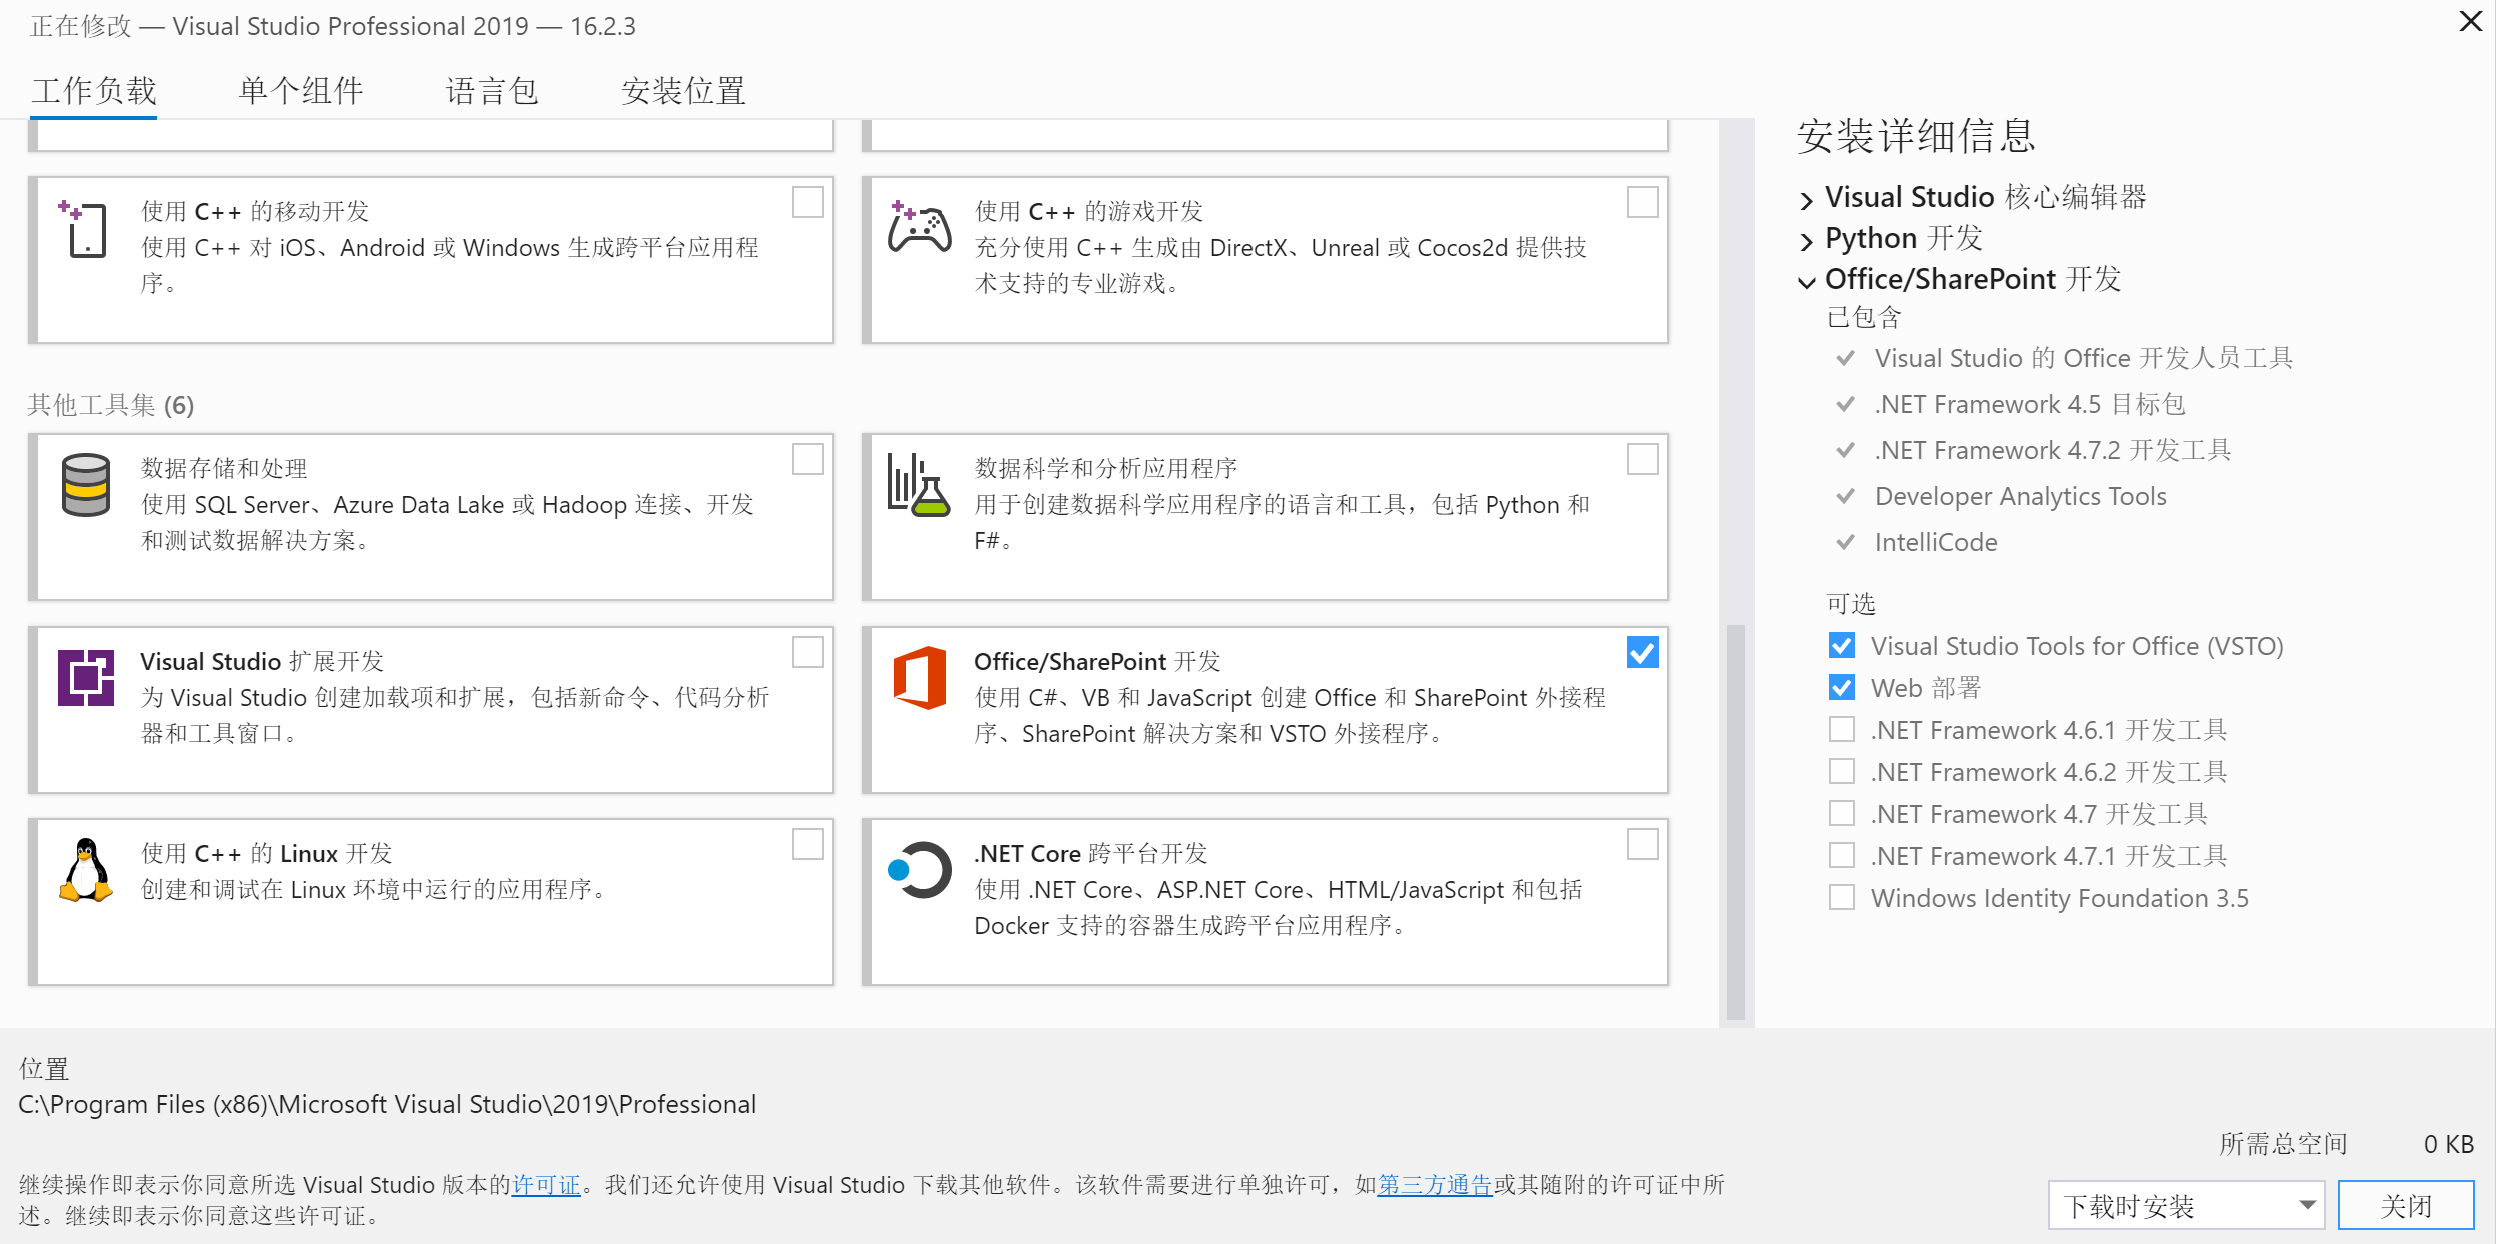Enable .NET Framework 4.7.1 开发工具 option
2496x1244 pixels.
(x=1841, y=856)
